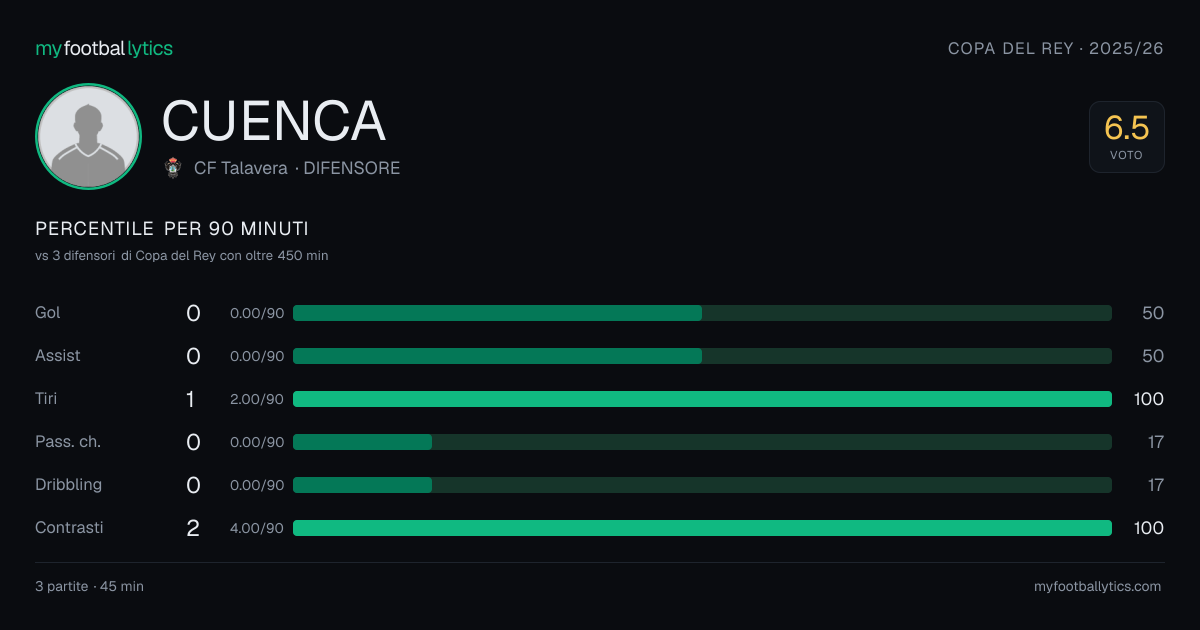The image size is (1200, 630).
Task: Select the Contrasti stat label
Action: 69,528
